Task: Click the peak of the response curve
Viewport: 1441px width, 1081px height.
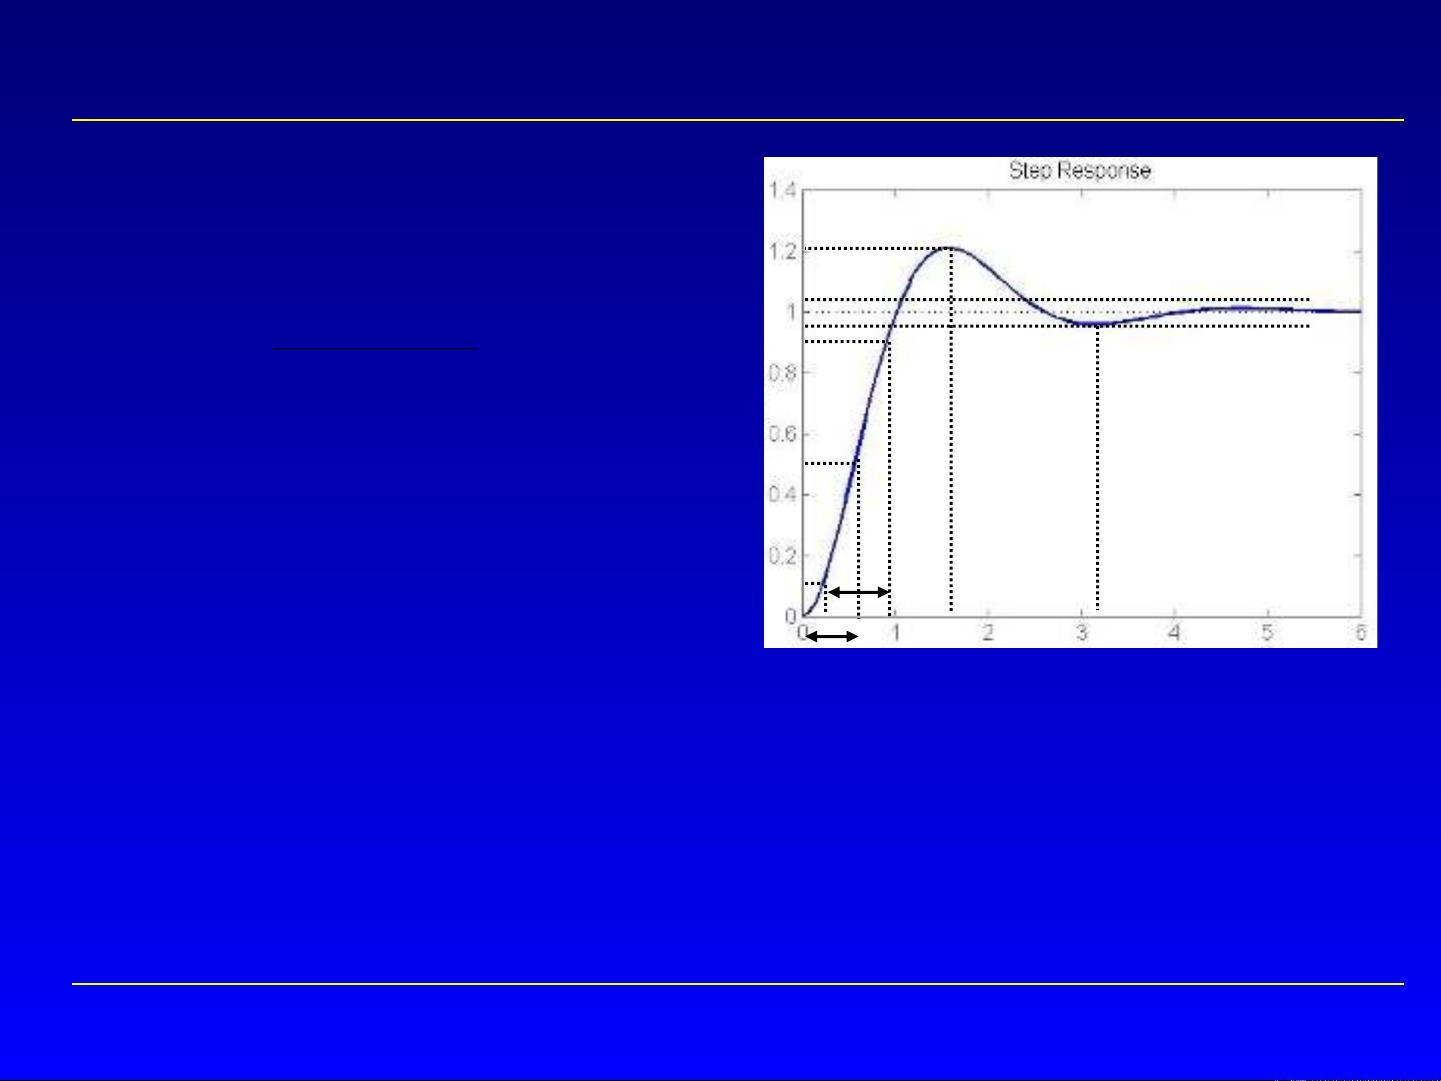Action: 949,248
